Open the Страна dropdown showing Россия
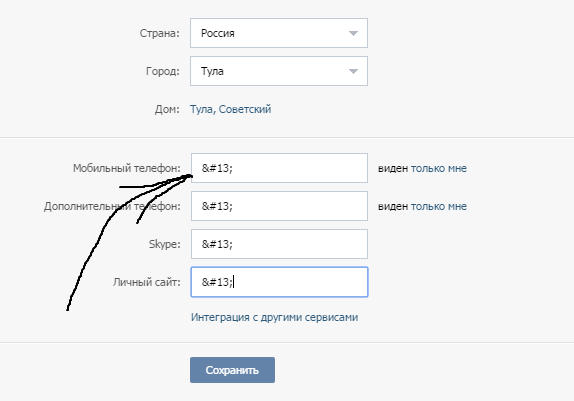This screenshot has height=401, width=574. pyautogui.click(x=279, y=33)
